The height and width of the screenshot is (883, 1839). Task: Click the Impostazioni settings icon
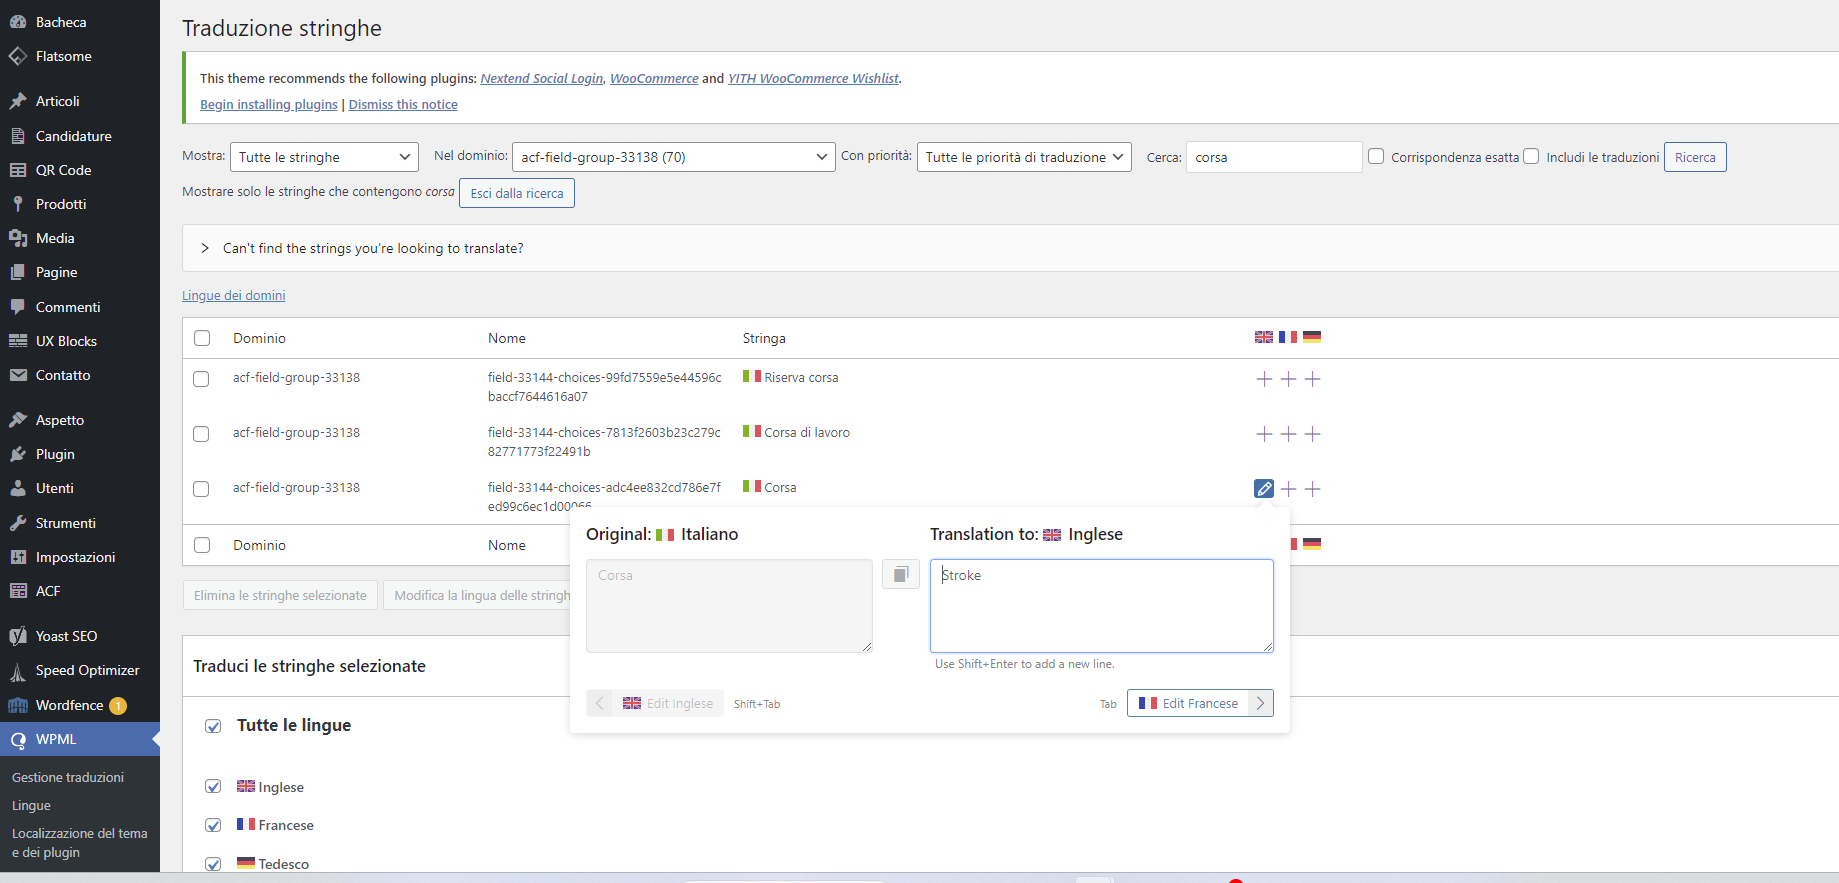[18, 557]
